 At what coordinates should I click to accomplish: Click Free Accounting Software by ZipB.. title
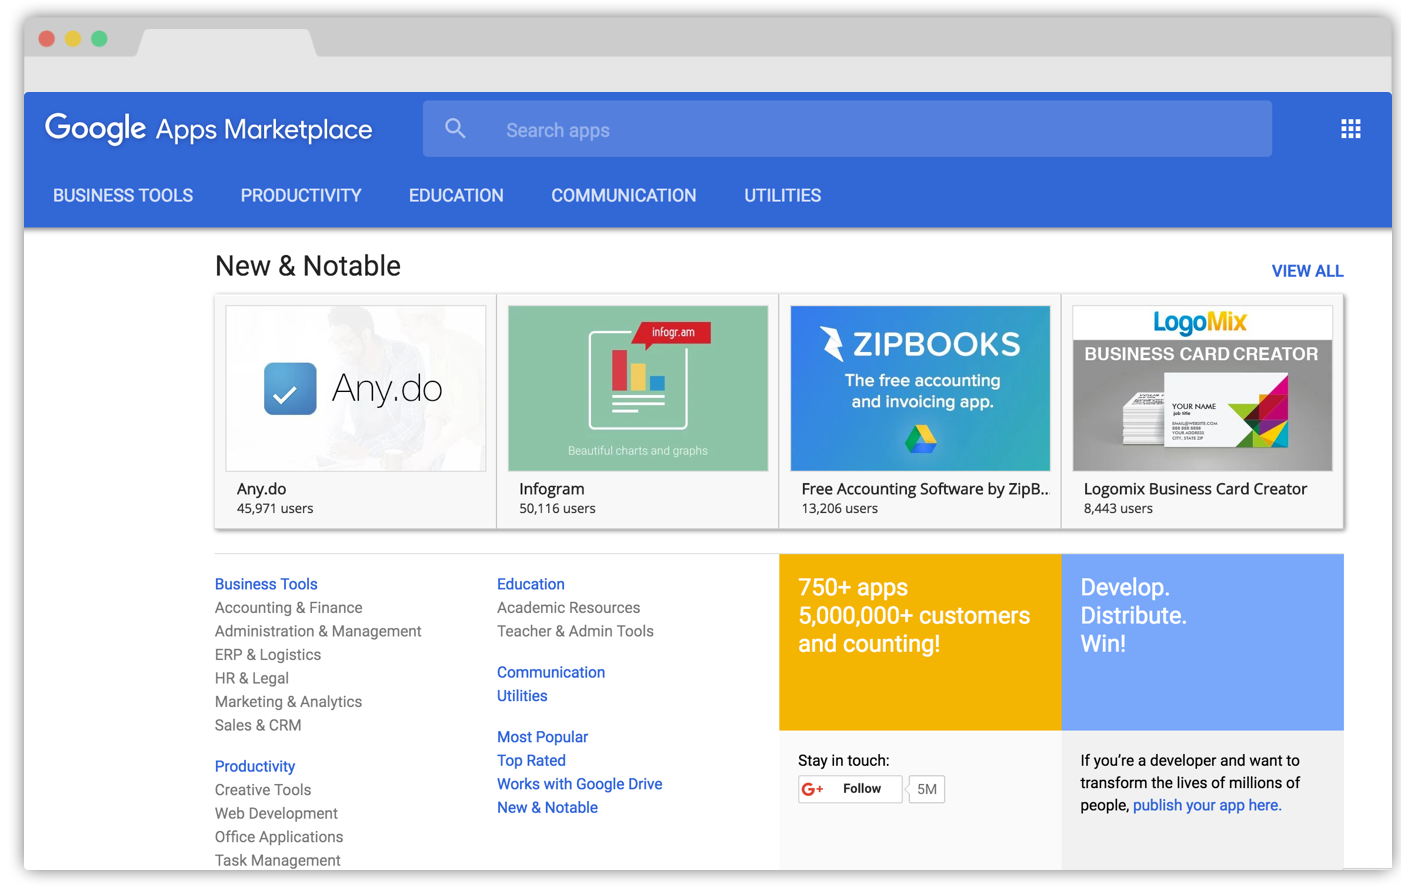(925, 489)
